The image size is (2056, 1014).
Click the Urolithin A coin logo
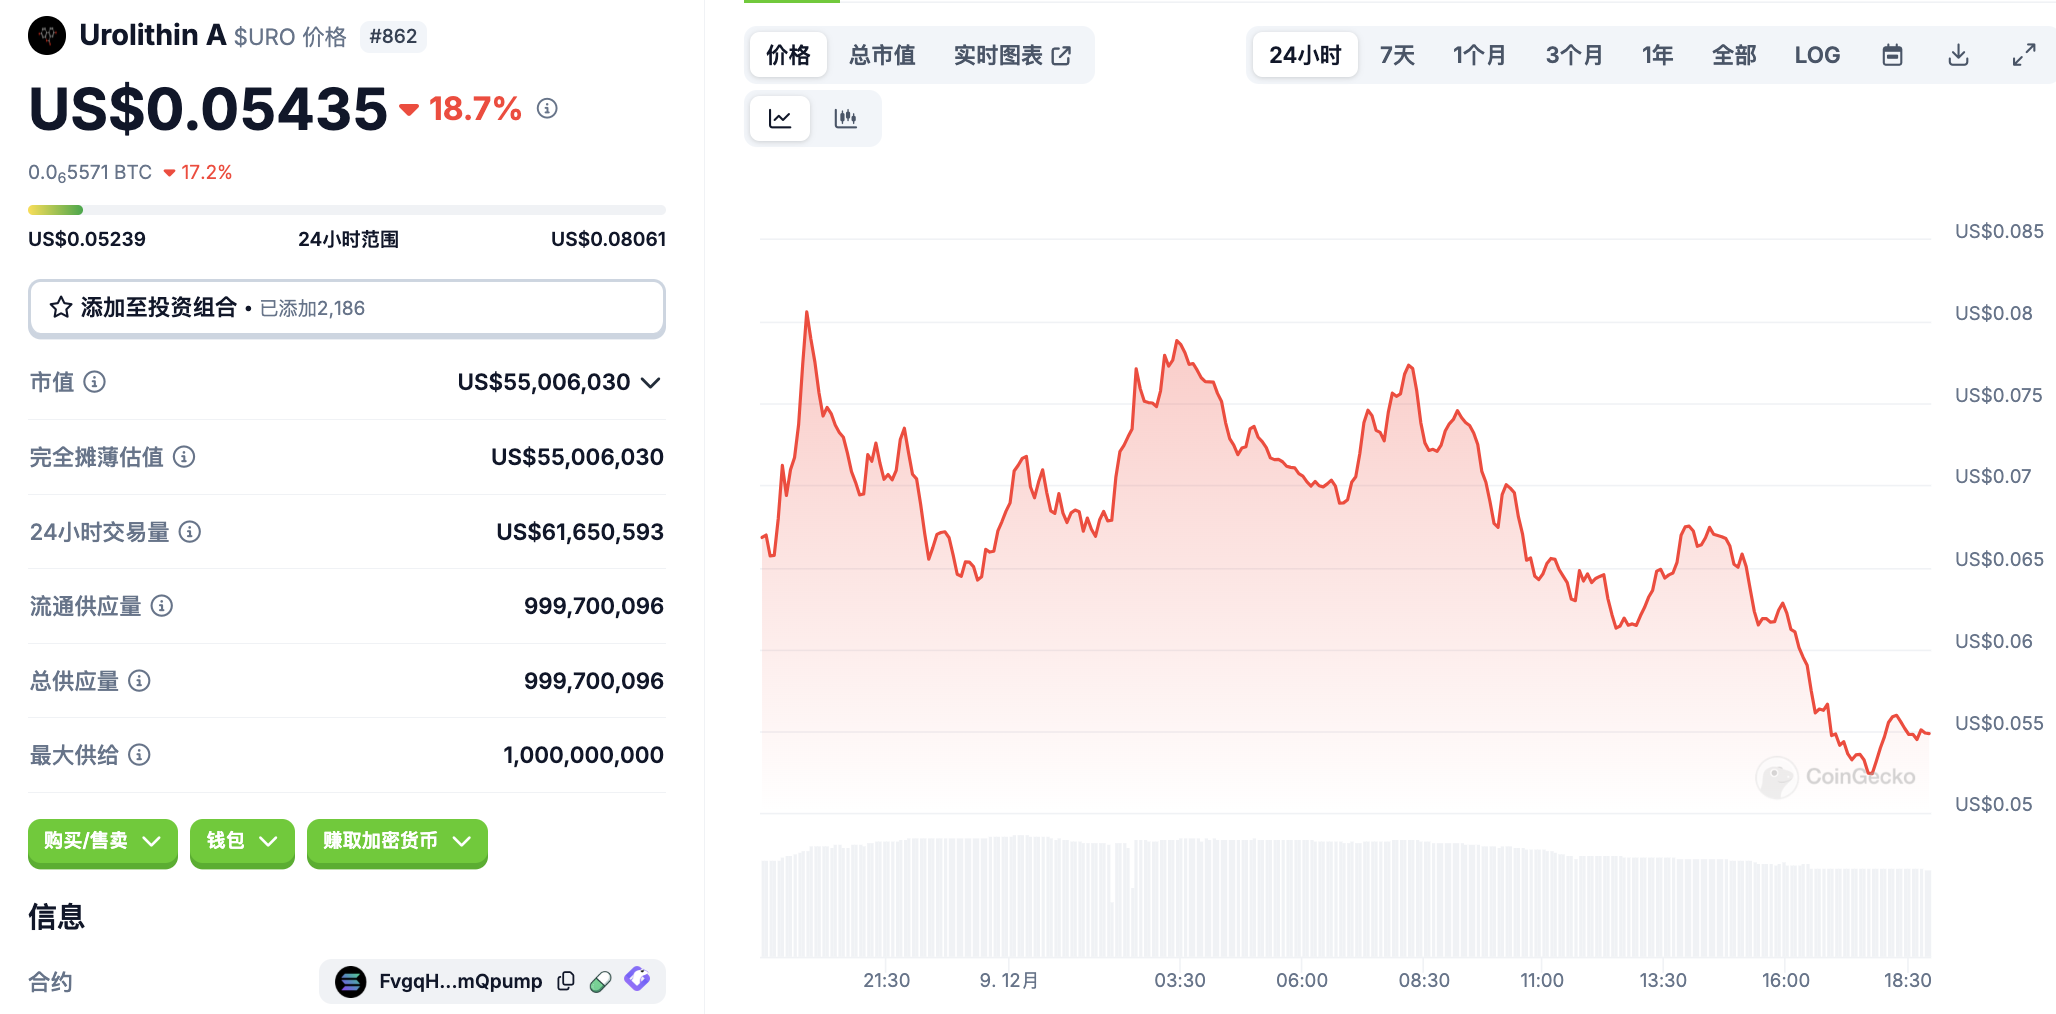pos(47,36)
